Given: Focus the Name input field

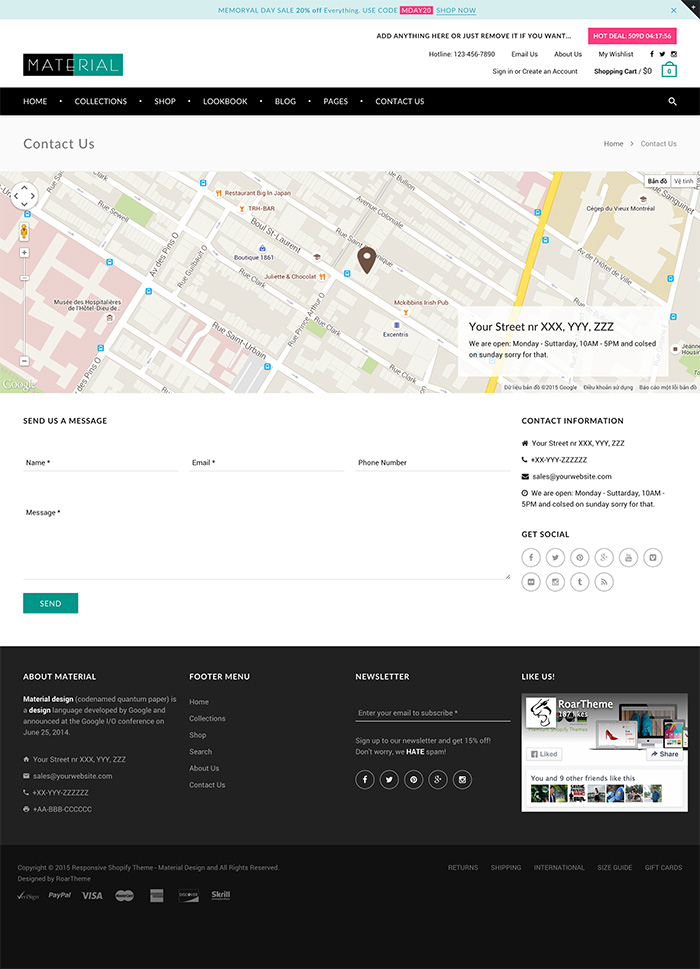Looking at the screenshot, I should [x=101, y=462].
